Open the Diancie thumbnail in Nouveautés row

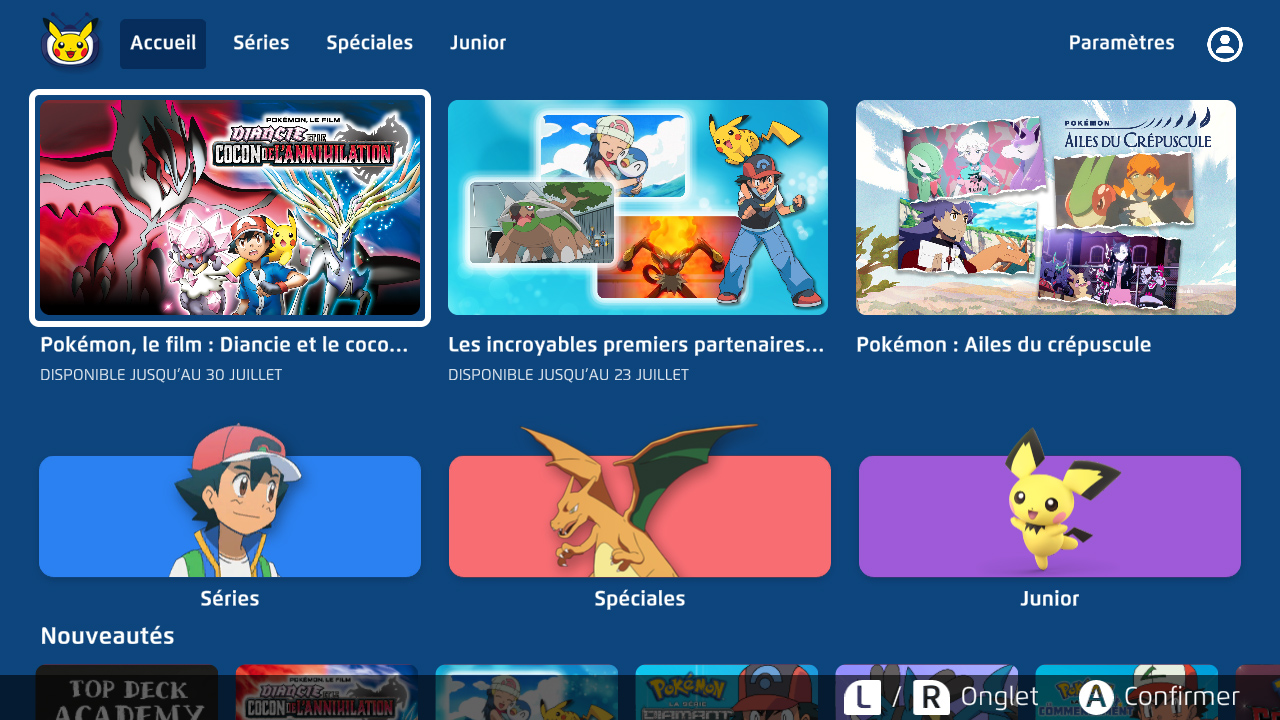pos(327,692)
